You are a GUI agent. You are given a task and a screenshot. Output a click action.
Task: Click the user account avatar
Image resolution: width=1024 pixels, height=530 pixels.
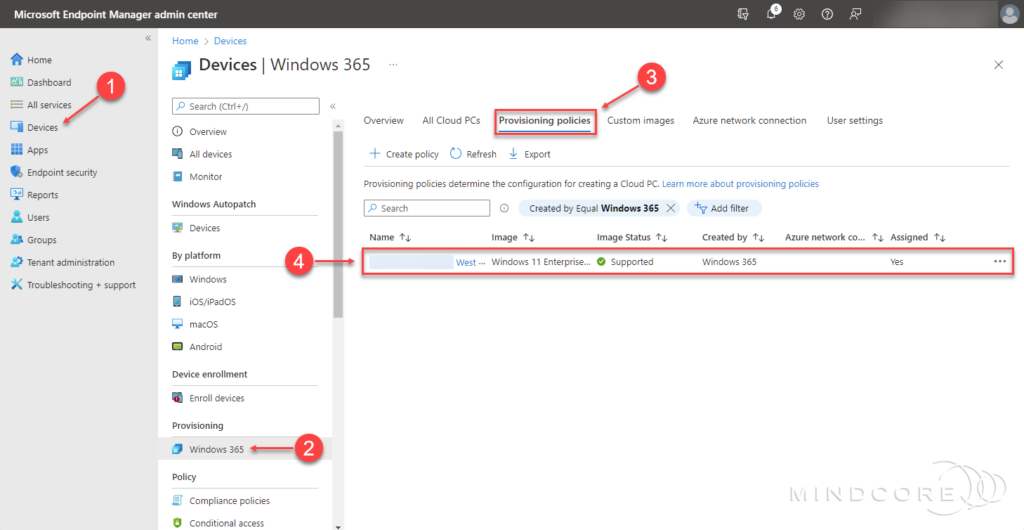(x=1008, y=14)
